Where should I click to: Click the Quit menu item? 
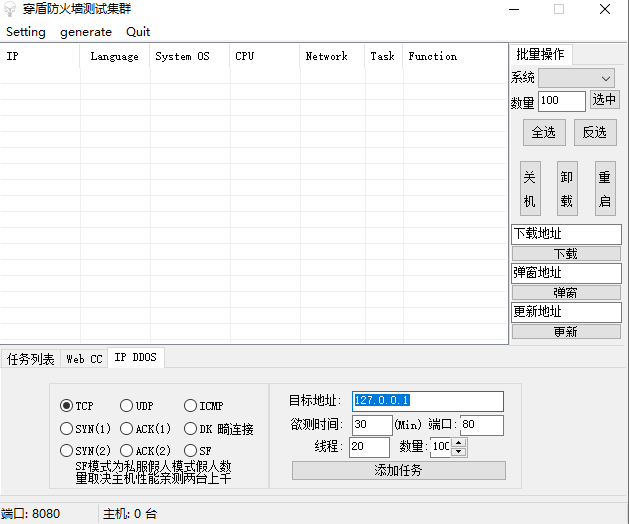point(138,31)
